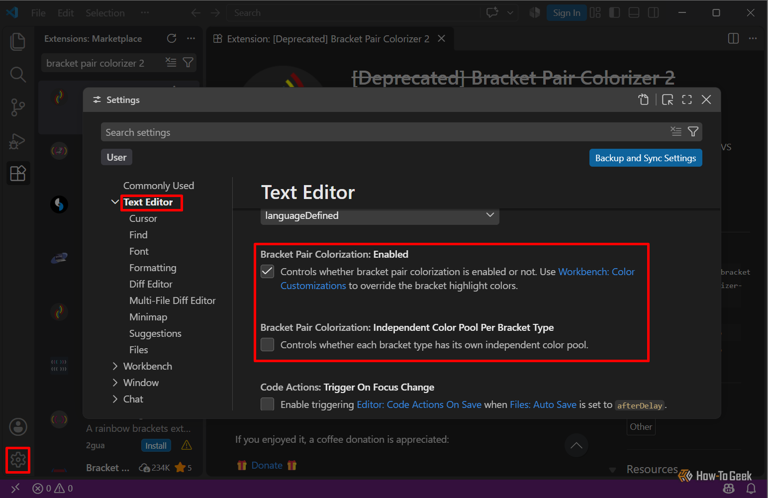Open editor more actions menu
This screenshot has width=768, height=498.
tap(753, 38)
